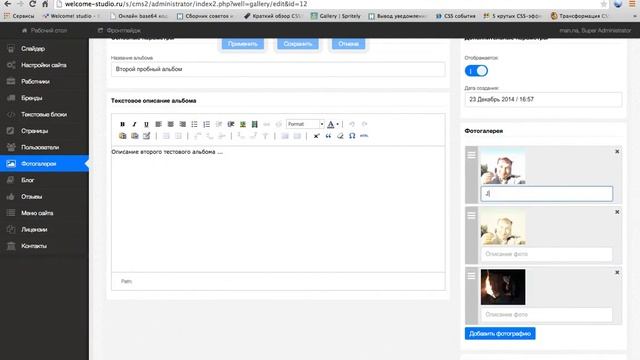
Task: Insert a horizontal line in the editor
Action: point(364,136)
